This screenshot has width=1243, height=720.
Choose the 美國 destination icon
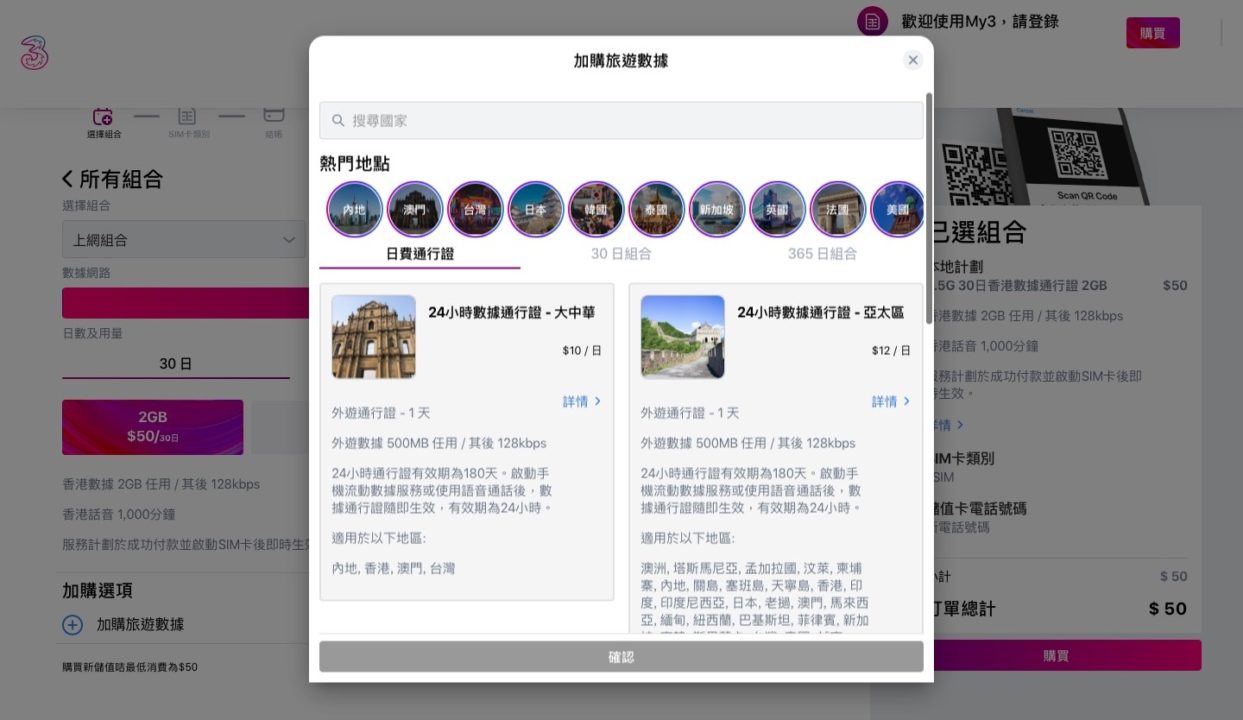897,210
